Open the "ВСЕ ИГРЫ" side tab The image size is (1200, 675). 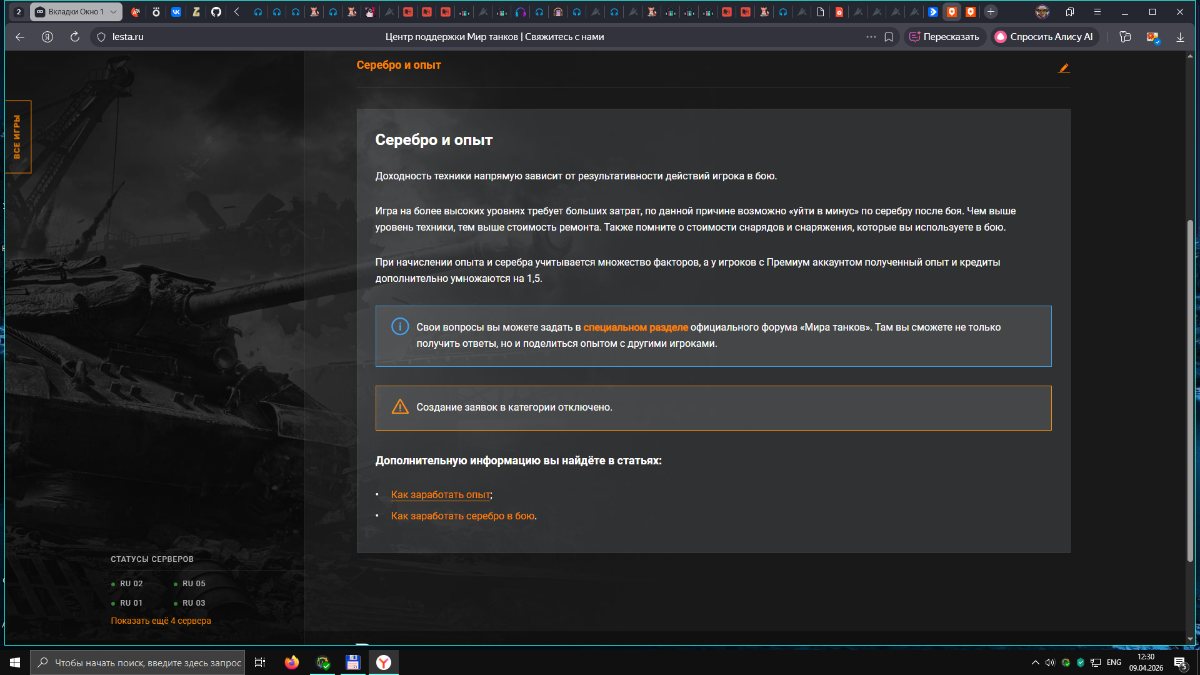click(x=17, y=137)
